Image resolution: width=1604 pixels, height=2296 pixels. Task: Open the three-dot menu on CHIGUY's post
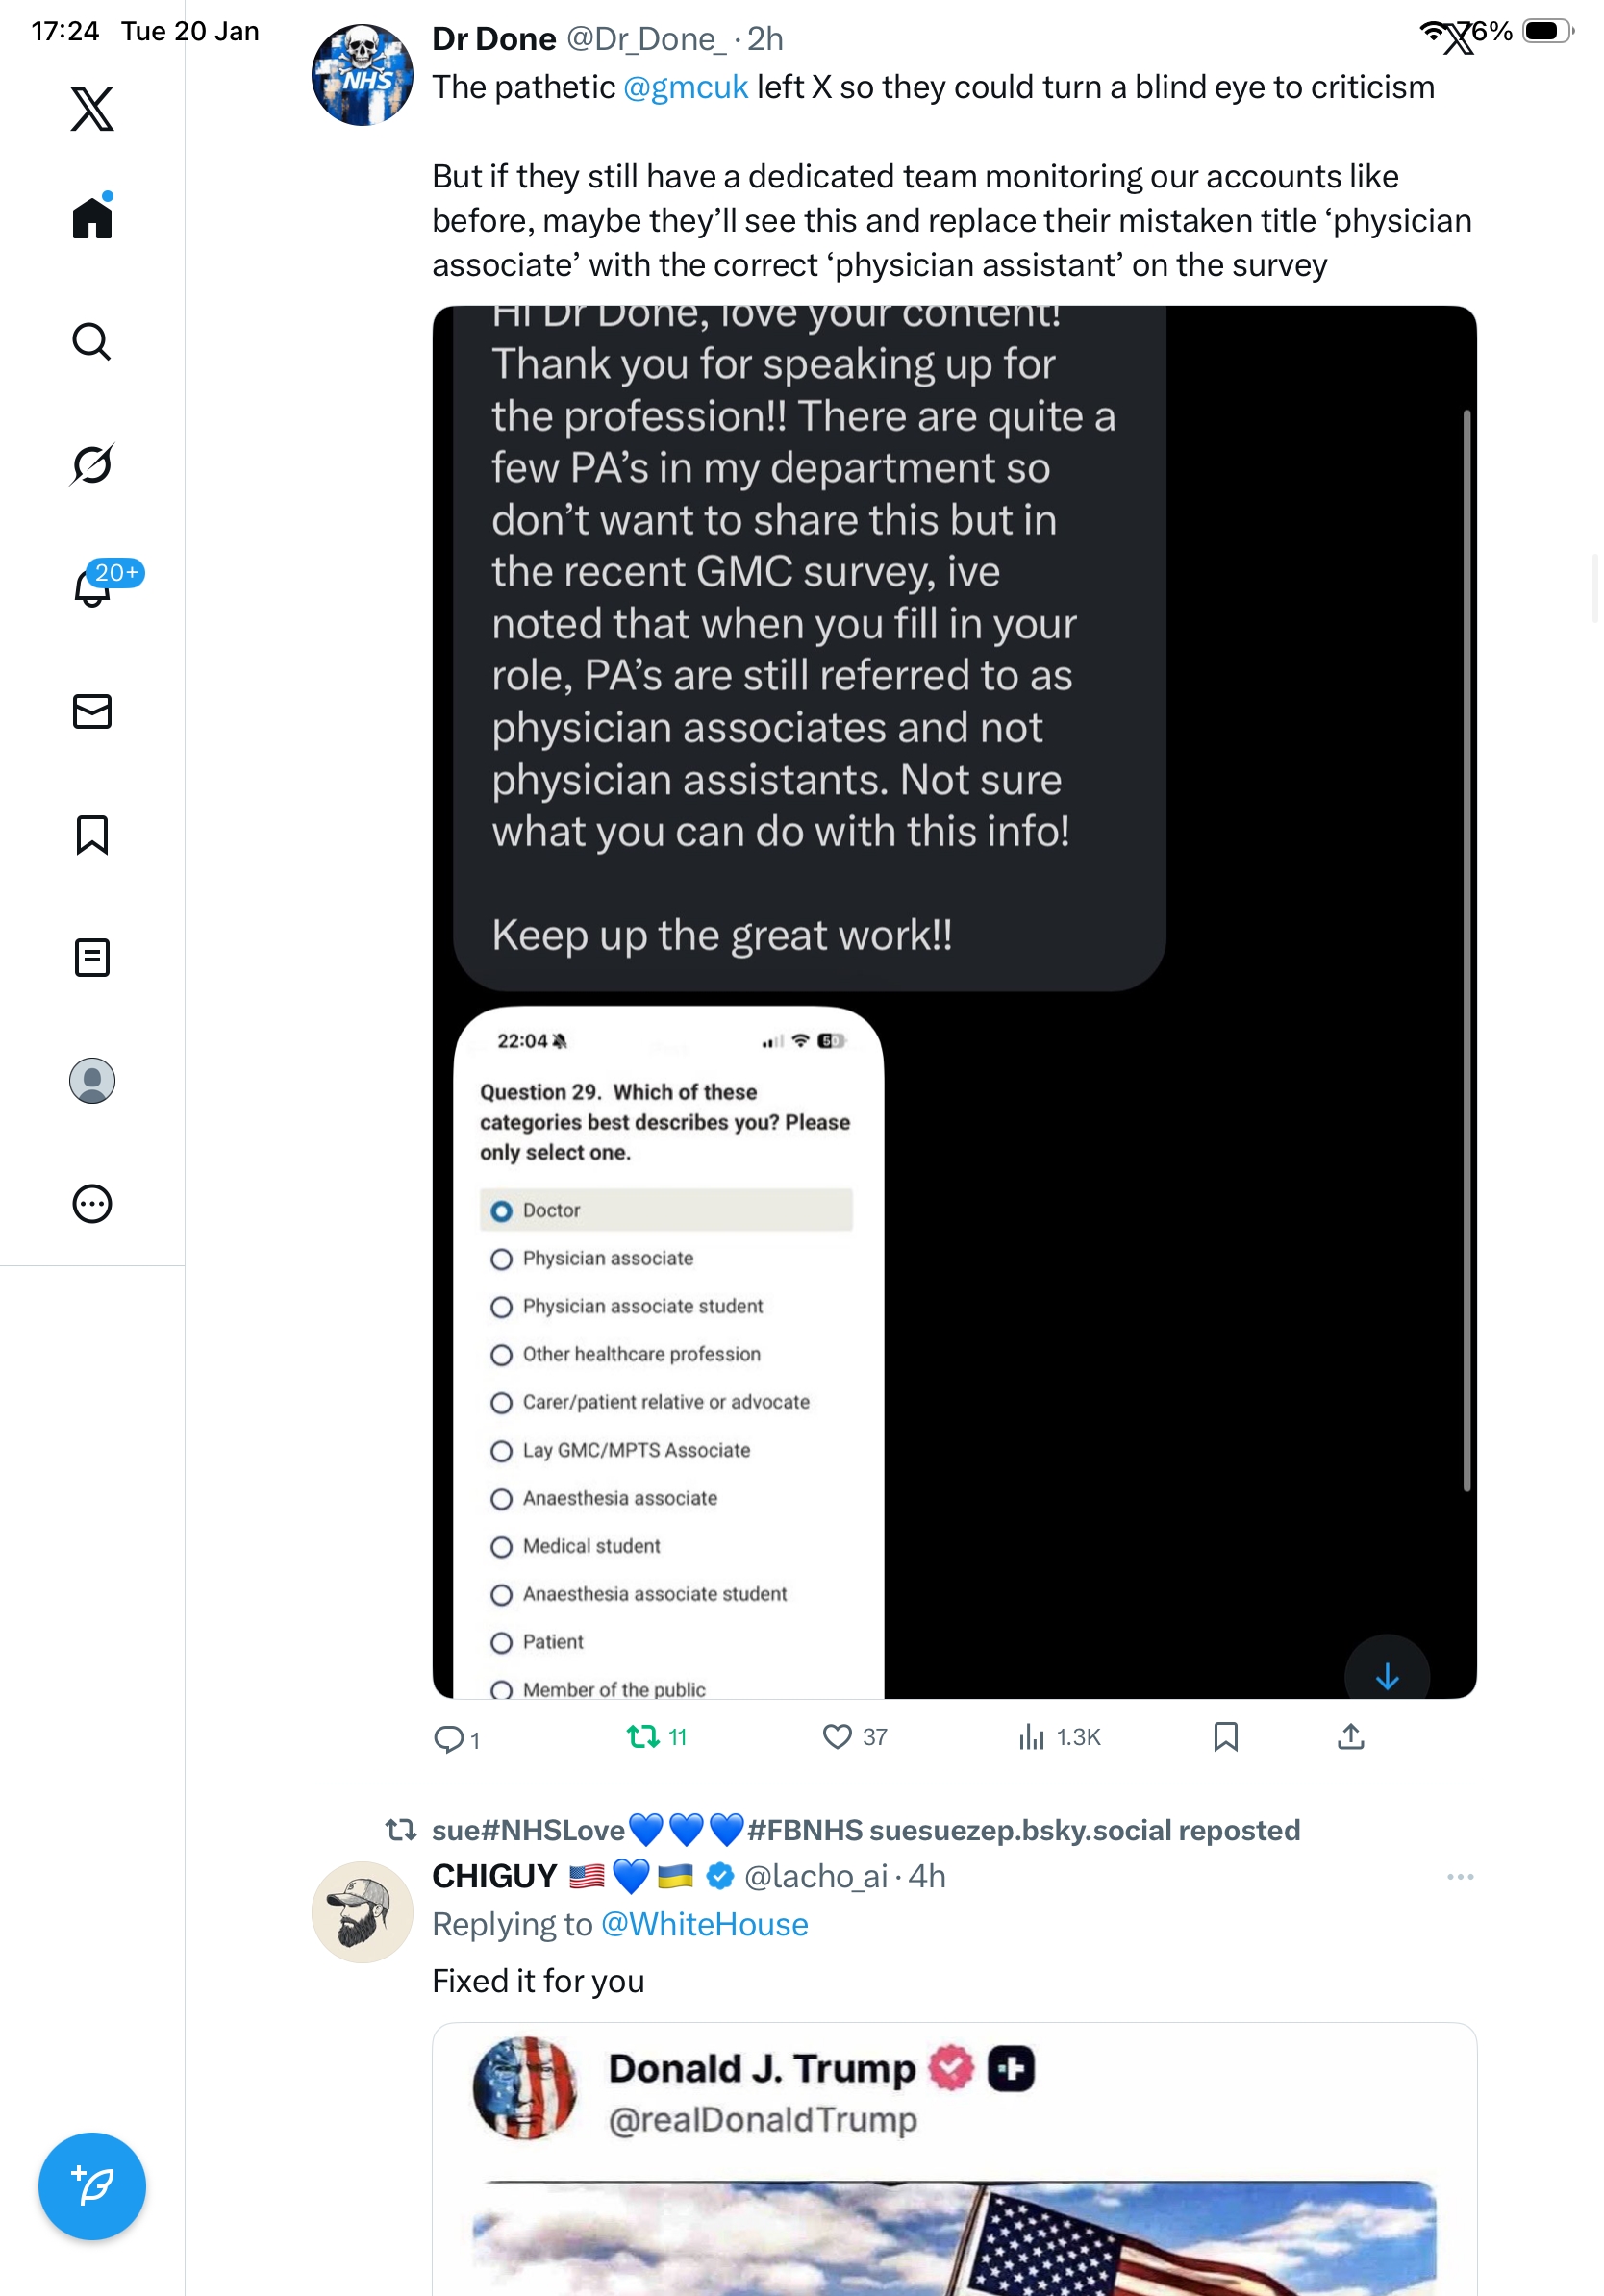(1460, 1877)
